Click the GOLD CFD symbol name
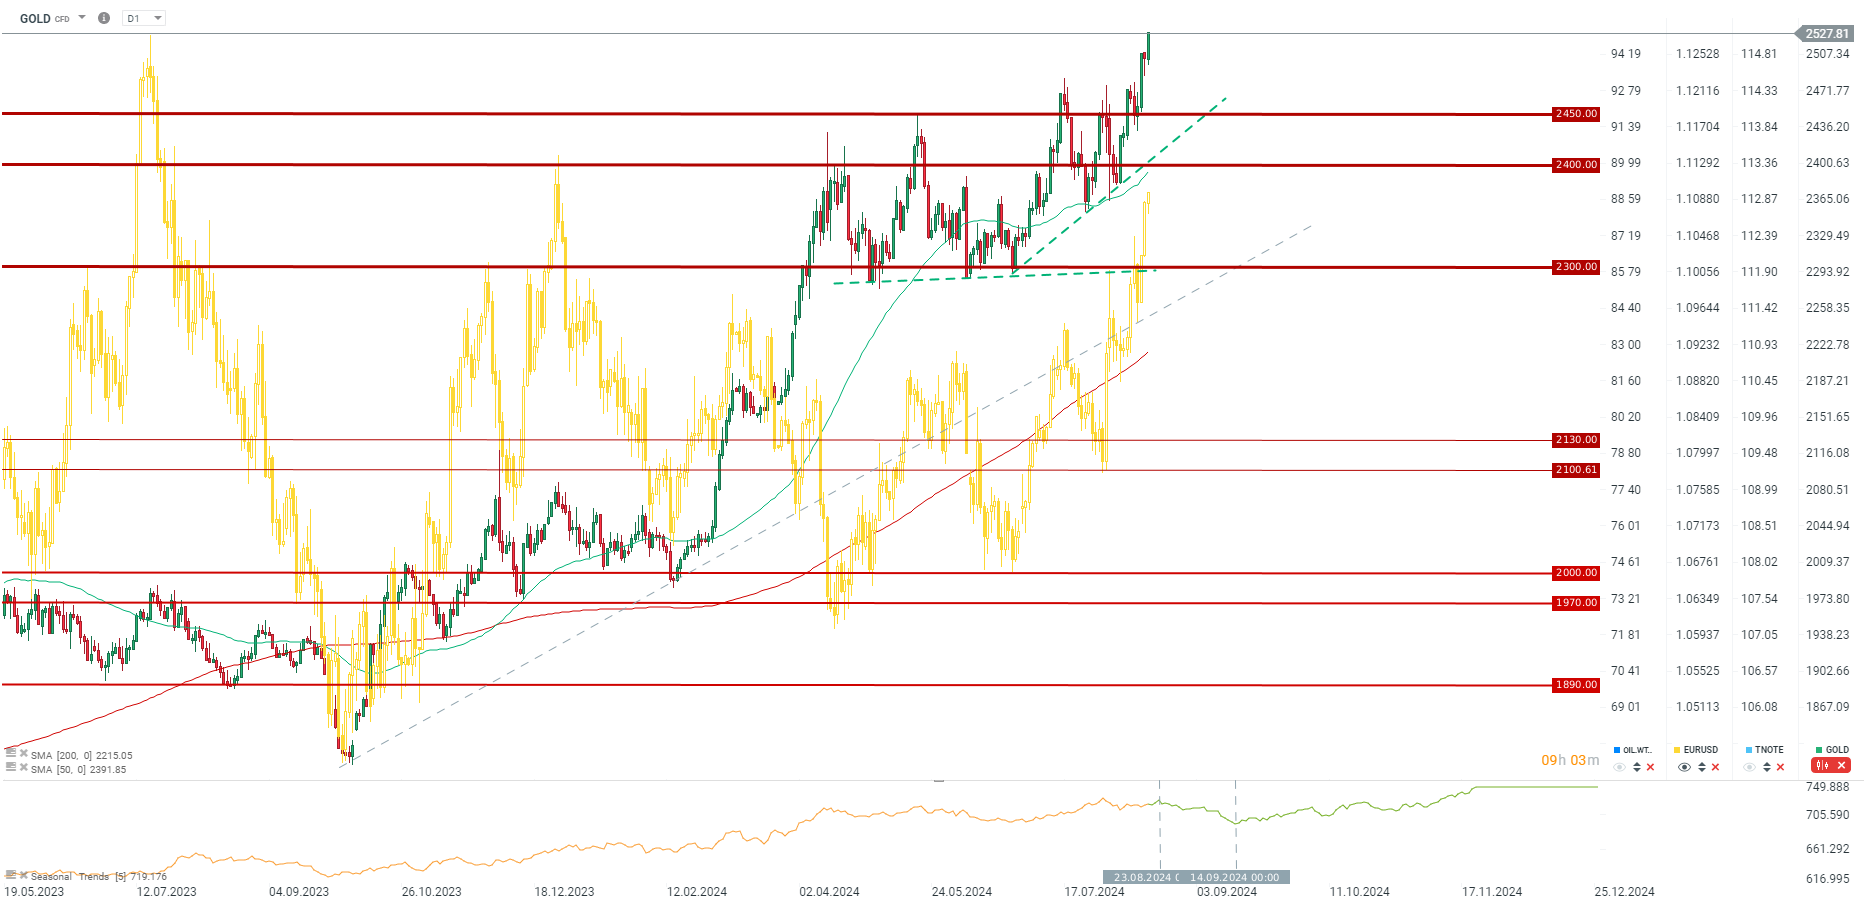1866x909 pixels. 45,19
